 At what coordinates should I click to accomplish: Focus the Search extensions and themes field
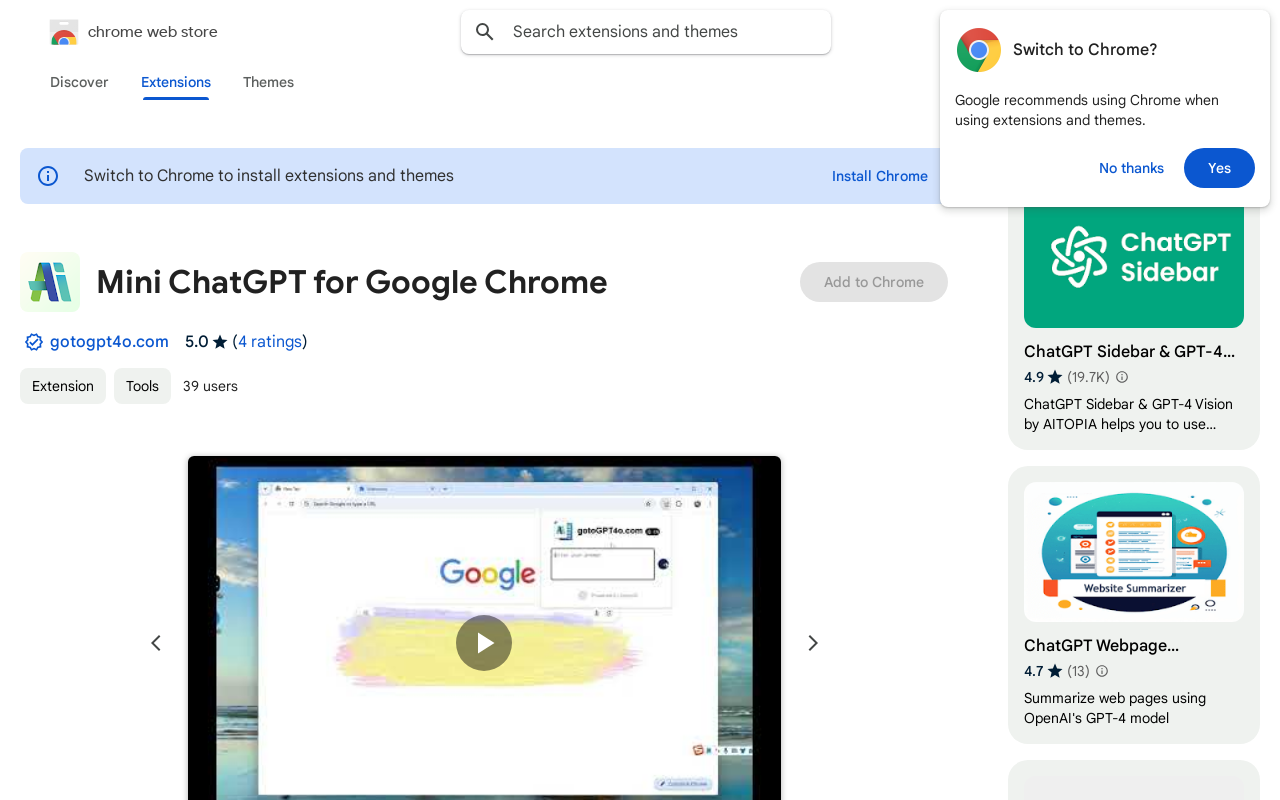(660, 32)
